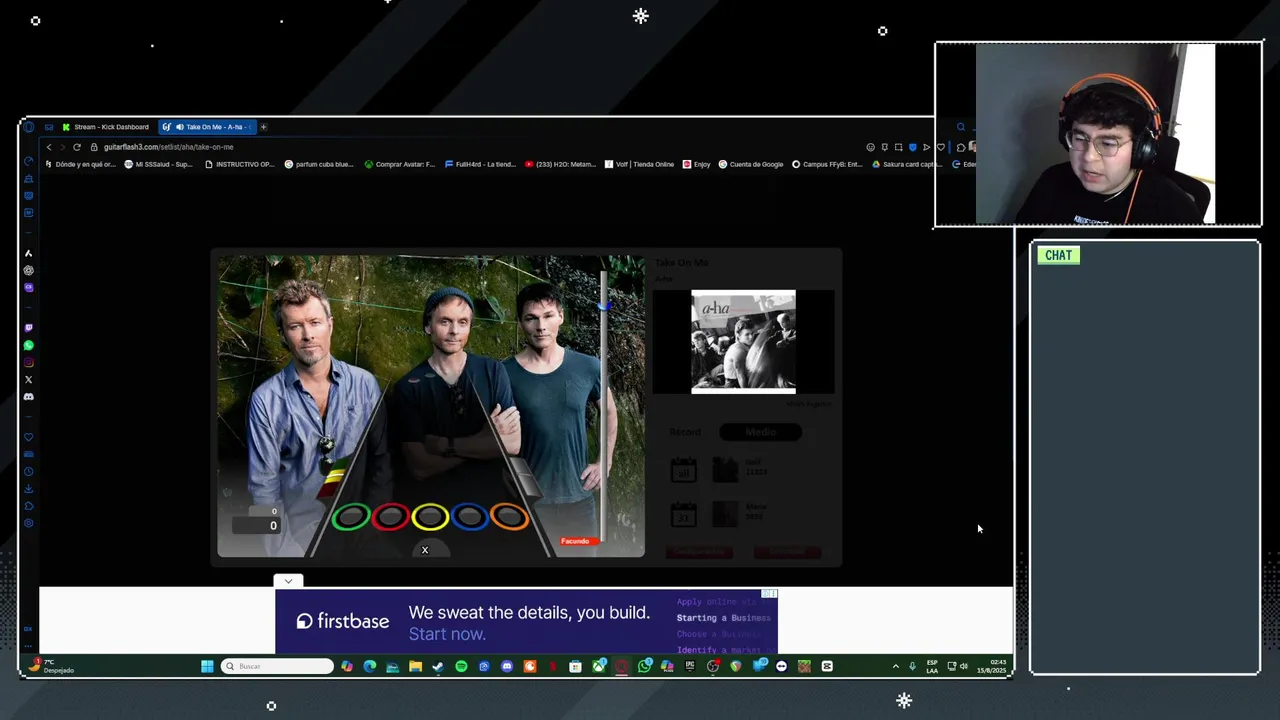Select the Media tab in score panel
1280x720 pixels.
(x=761, y=432)
